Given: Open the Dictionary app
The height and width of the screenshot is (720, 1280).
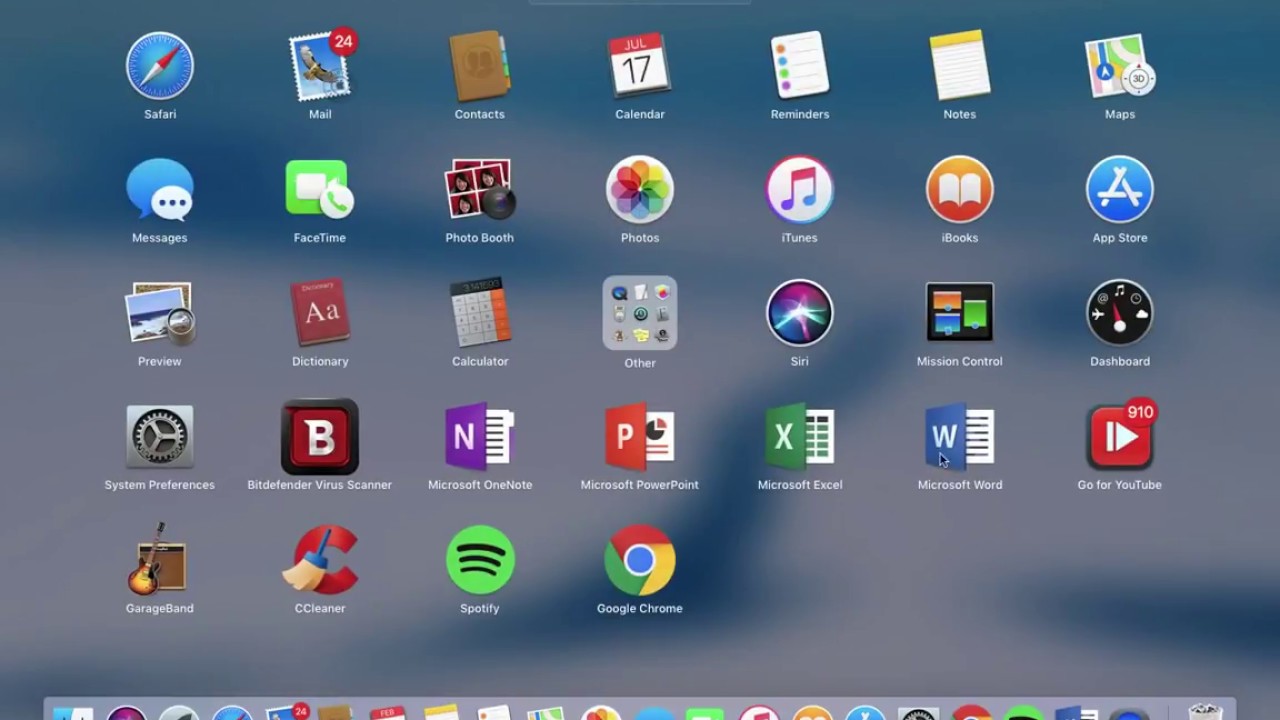Looking at the screenshot, I should (x=320, y=314).
